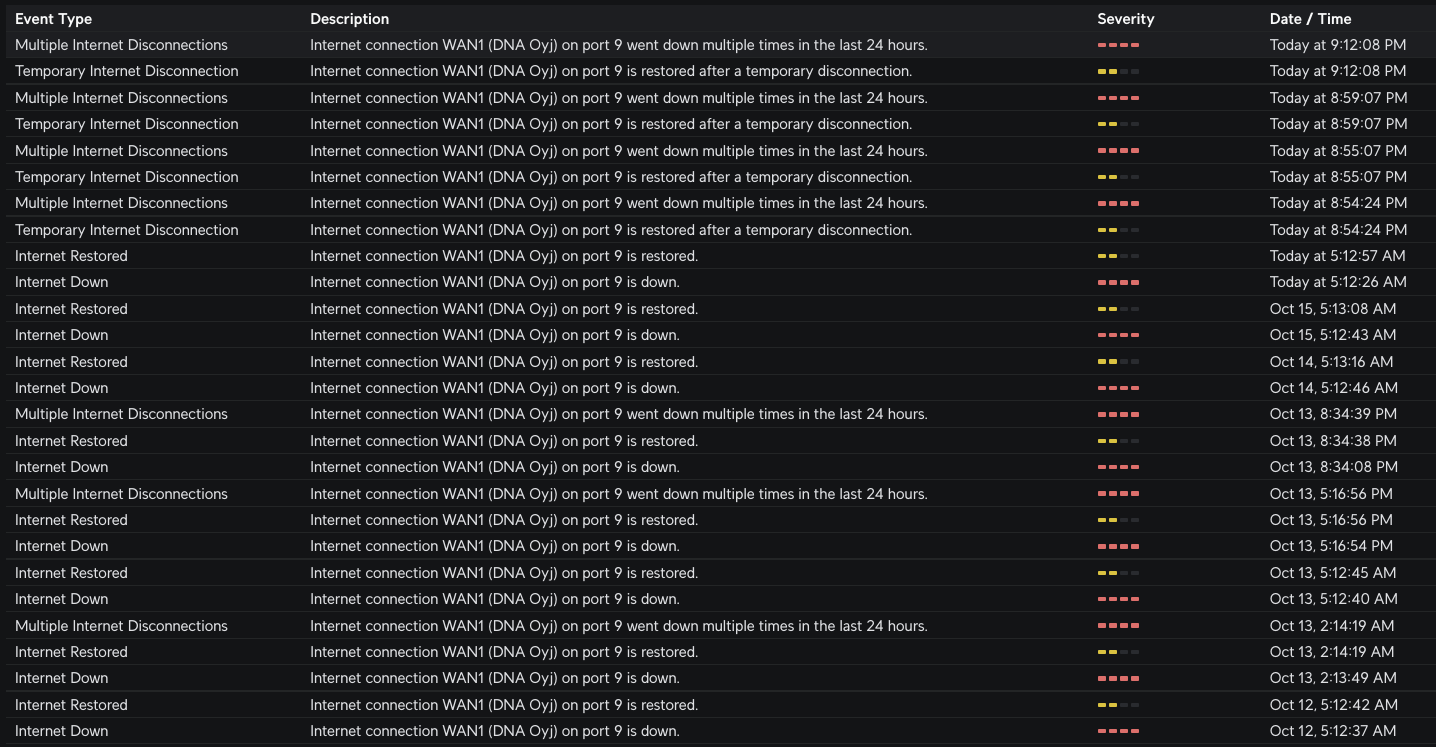Click severity indicator on Oct 13, 5:16:54 PM row
The width and height of the screenshot is (1436, 747).
1118,546
